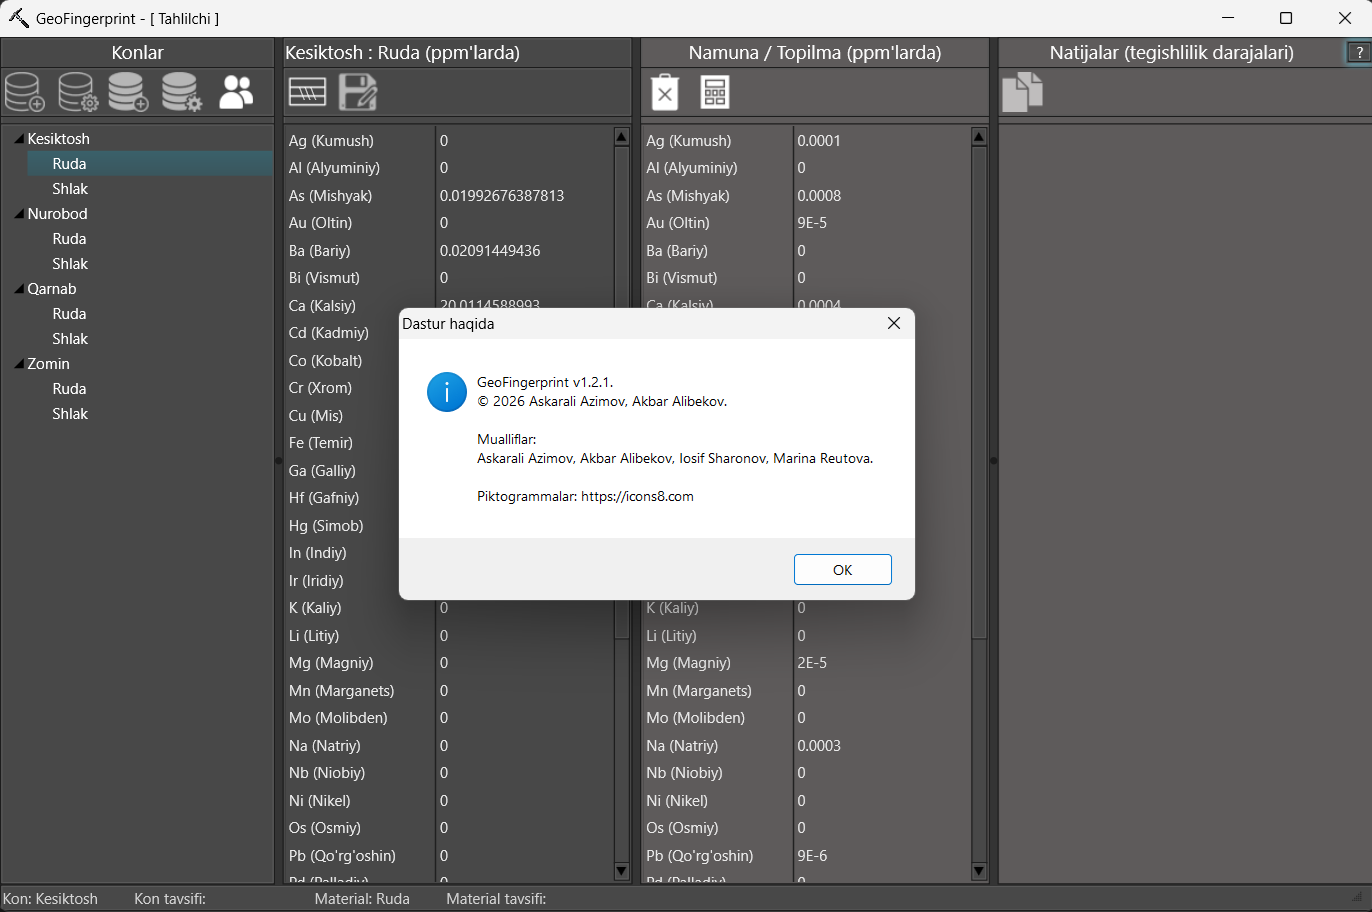Click the save-edit floppy disk icon
Image resolution: width=1372 pixels, height=912 pixels.
pos(358,93)
